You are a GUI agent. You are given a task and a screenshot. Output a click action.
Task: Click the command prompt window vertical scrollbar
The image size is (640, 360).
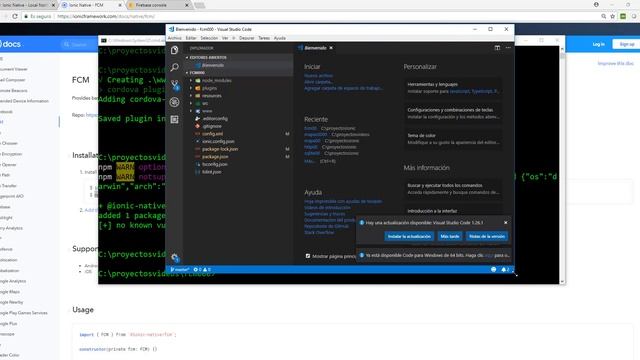pos(562,165)
